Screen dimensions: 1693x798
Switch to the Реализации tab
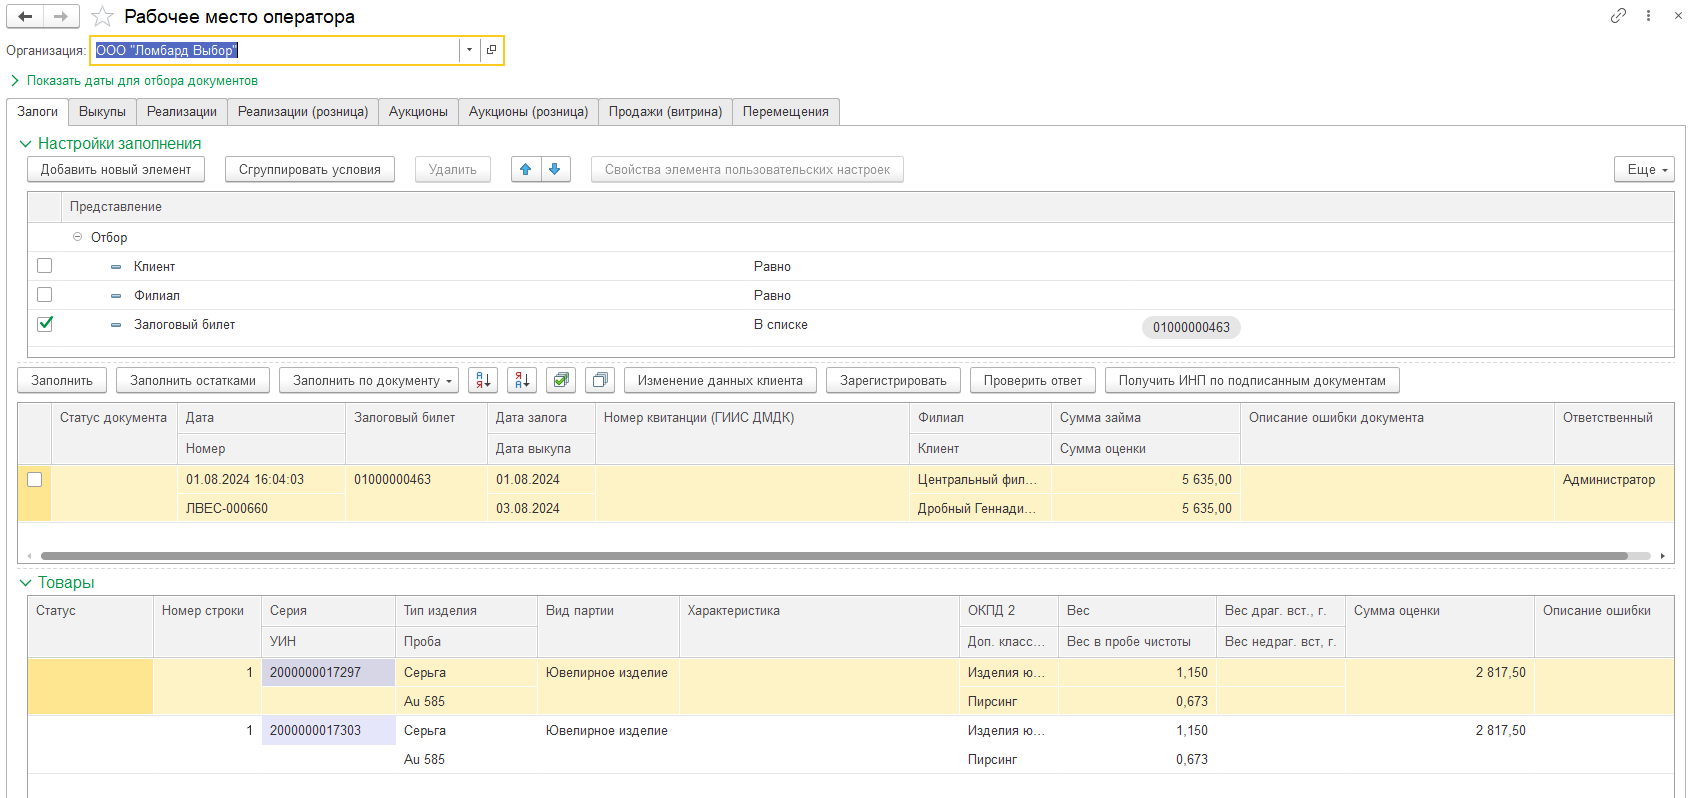click(x=182, y=111)
